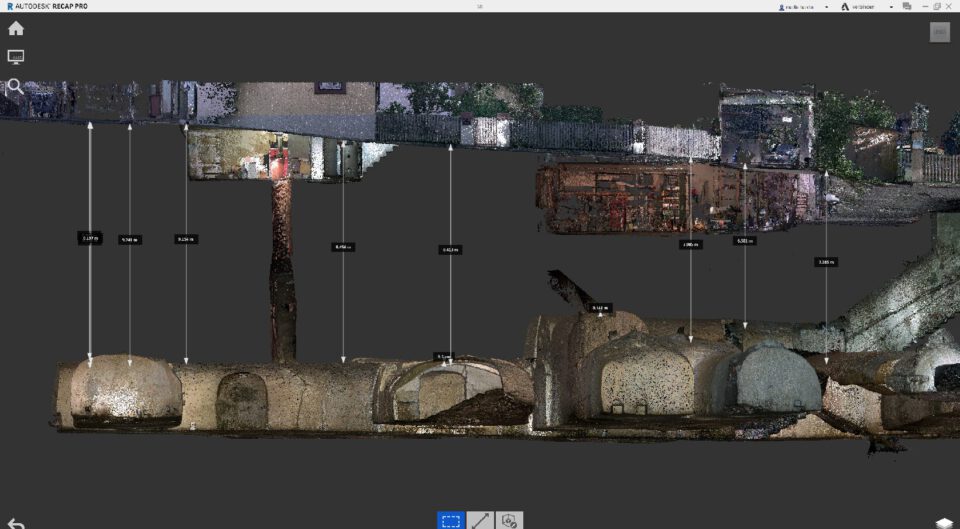Image resolution: width=960 pixels, height=529 pixels.
Task: Click the user profile avatar icon
Action: click(x=782, y=7)
